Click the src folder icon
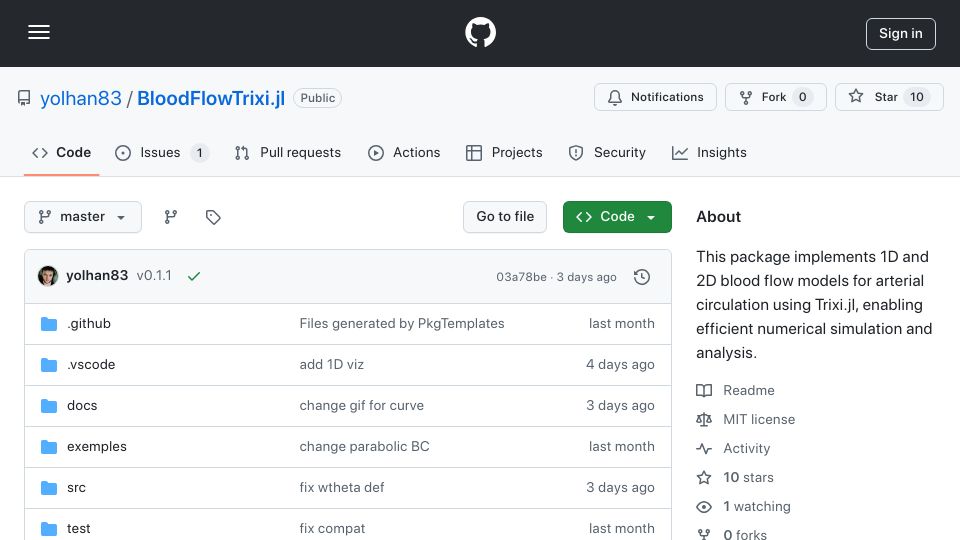The height and width of the screenshot is (540, 960). click(49, 488)
